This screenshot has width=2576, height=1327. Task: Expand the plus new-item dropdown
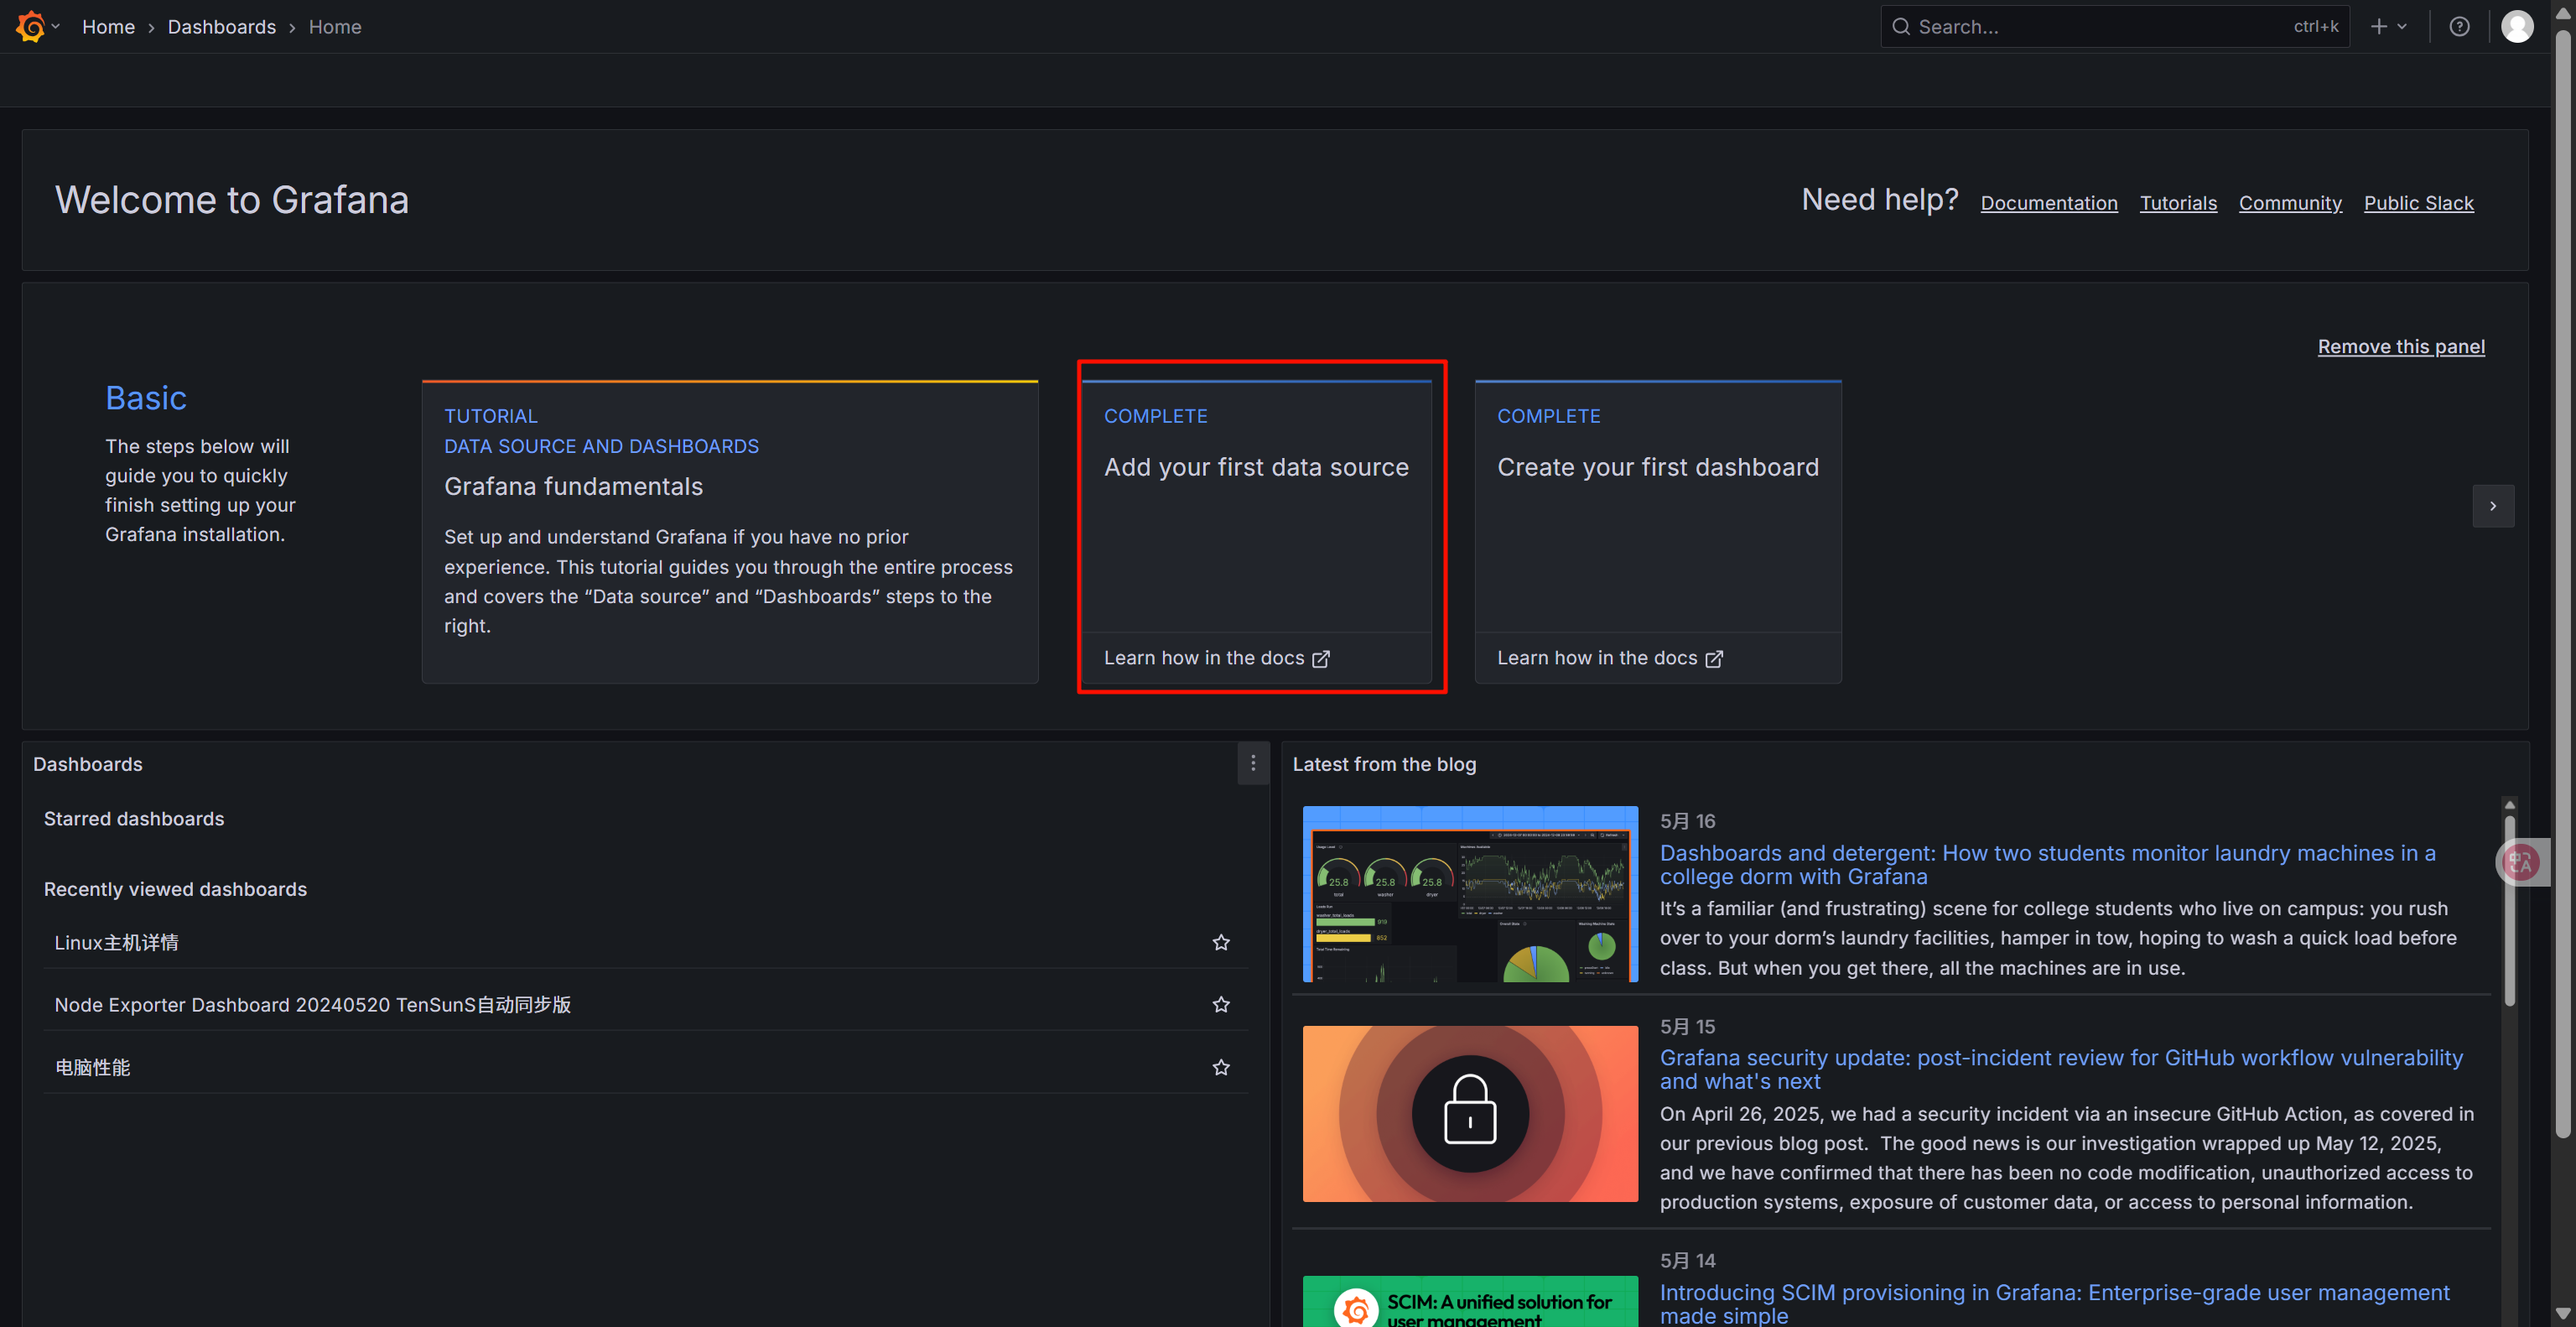pos(2388,27)
